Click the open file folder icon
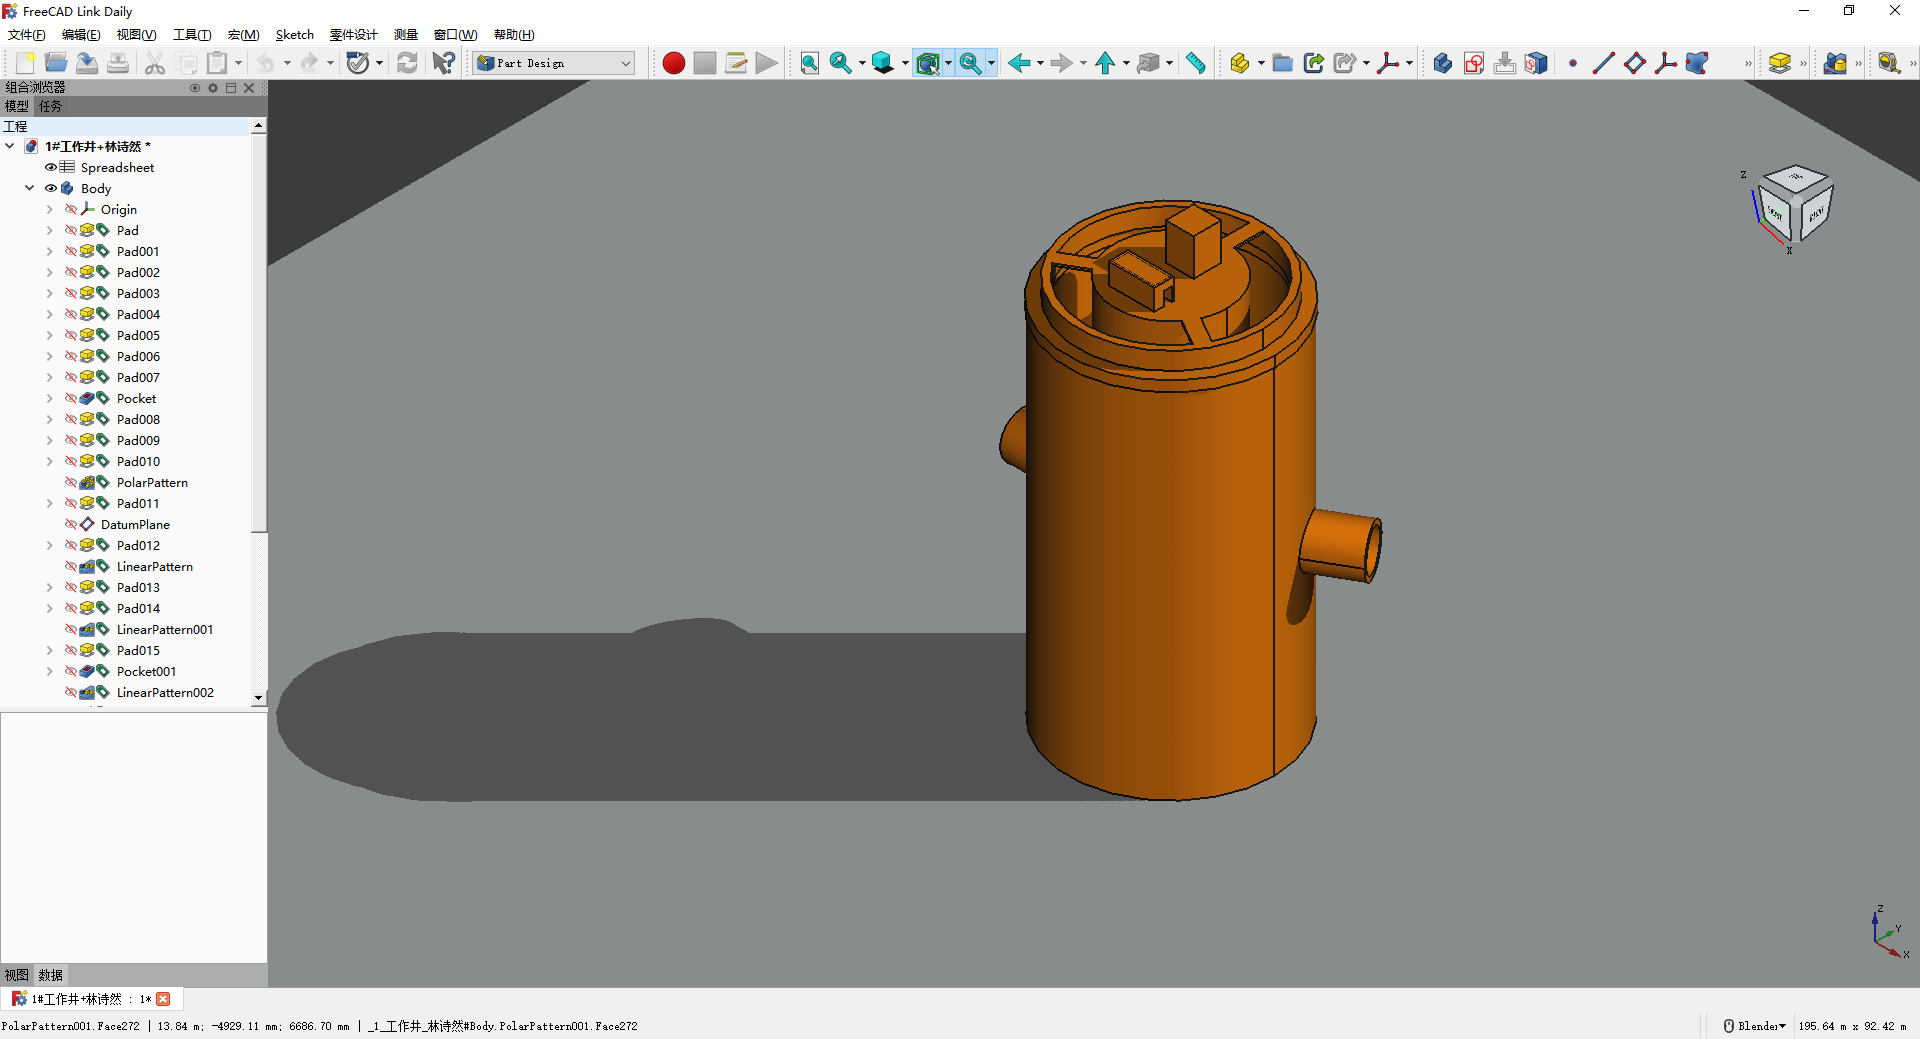The height and width of the screenshot is (1039, 1920). (56, 63)
